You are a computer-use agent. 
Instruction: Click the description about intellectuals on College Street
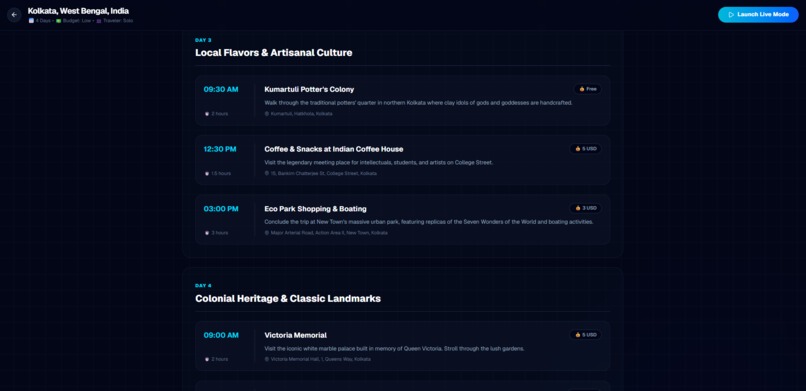(x=378, y=162)
